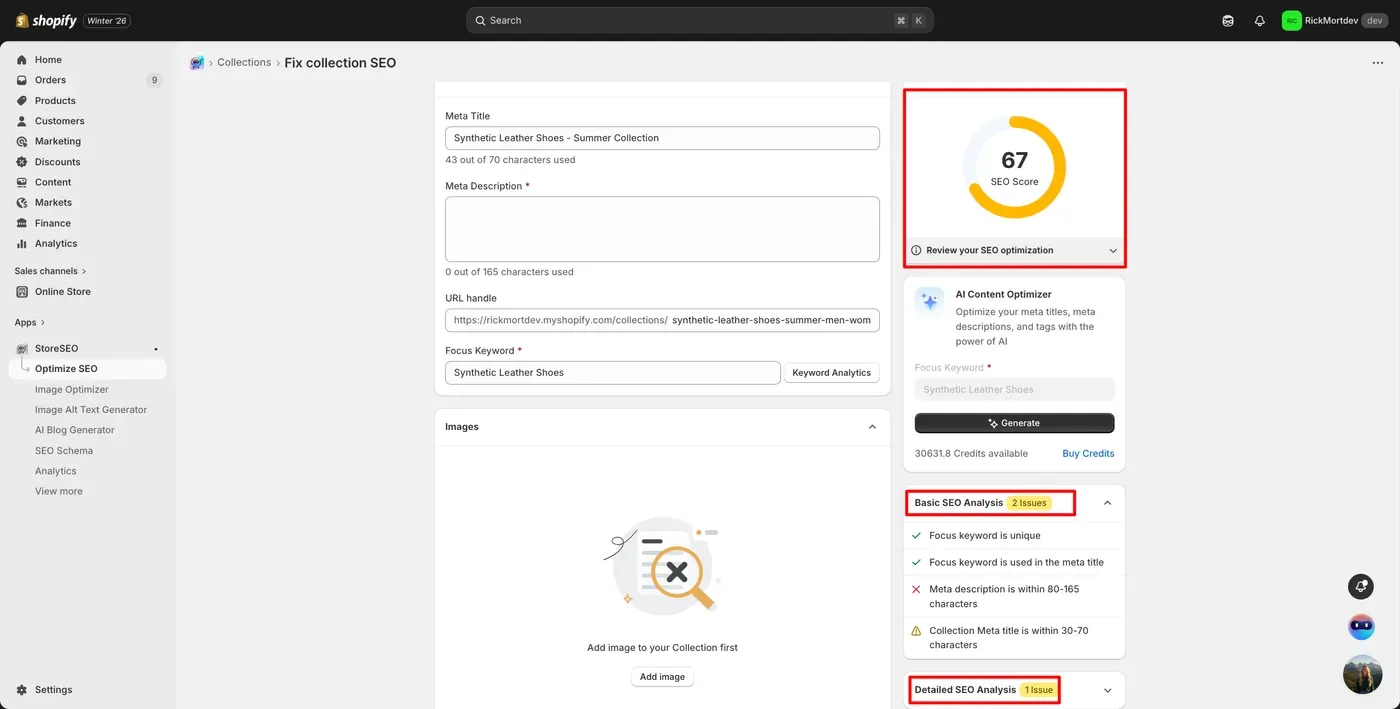
Task: Click the StoreSEO app icon in sidebar
Action: tap(22, 349)
